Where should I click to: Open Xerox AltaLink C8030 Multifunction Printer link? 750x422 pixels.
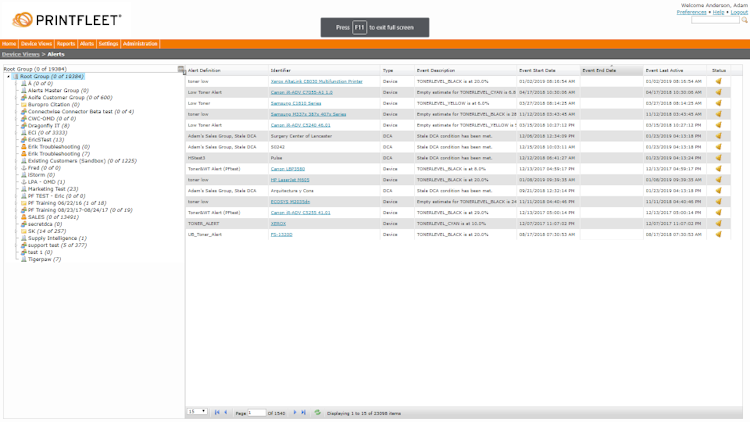tap(317, 81)
